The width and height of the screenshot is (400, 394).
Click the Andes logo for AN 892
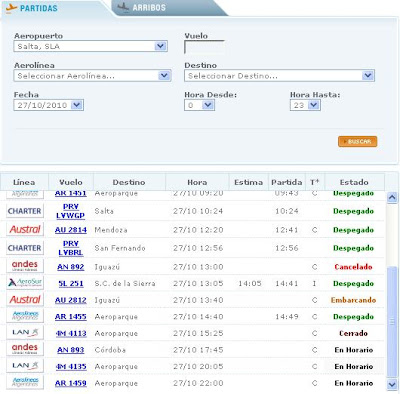25,266
